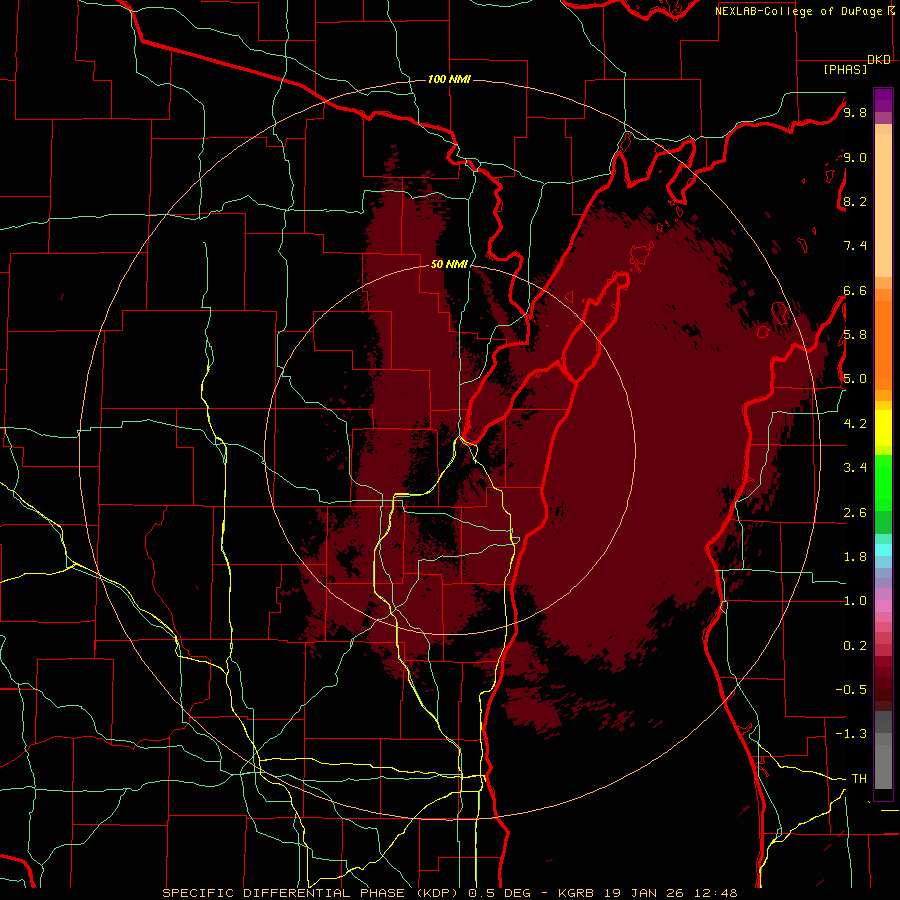Pick the pink color bar segment
The image size is (900, 900).
[x=883, y=606]
